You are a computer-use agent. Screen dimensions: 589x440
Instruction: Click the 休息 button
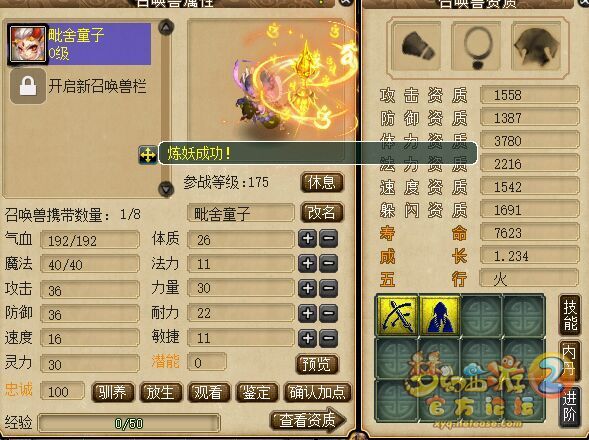(322, 183)
